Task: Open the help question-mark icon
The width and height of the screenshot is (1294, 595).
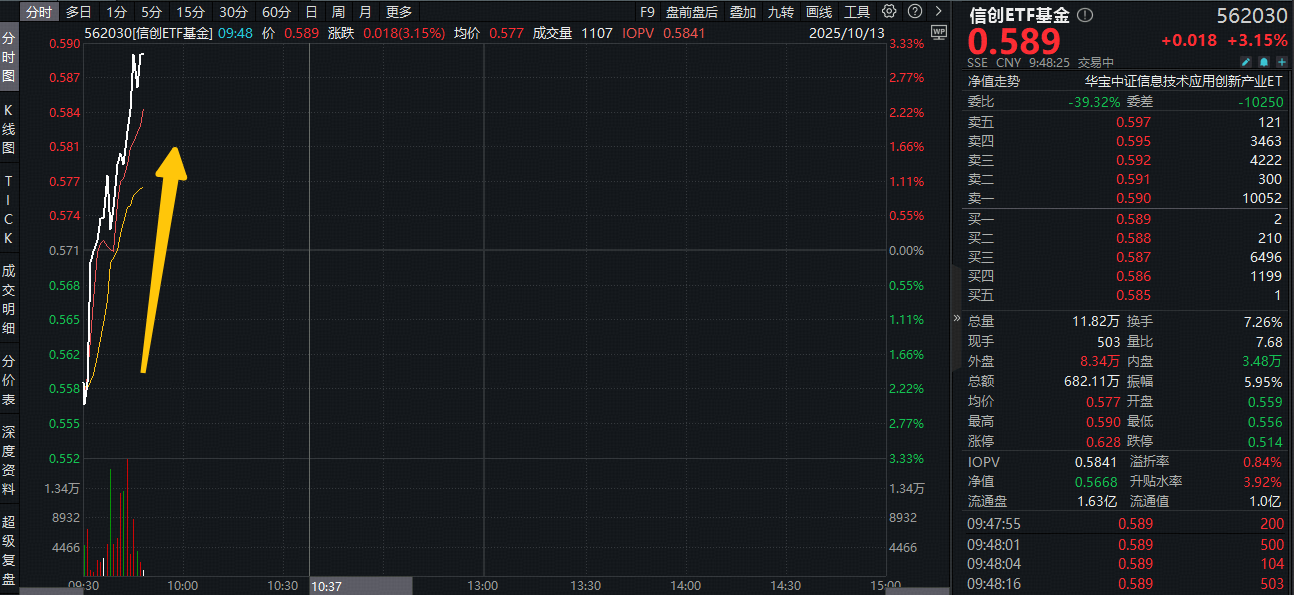Action: point(914,12)
